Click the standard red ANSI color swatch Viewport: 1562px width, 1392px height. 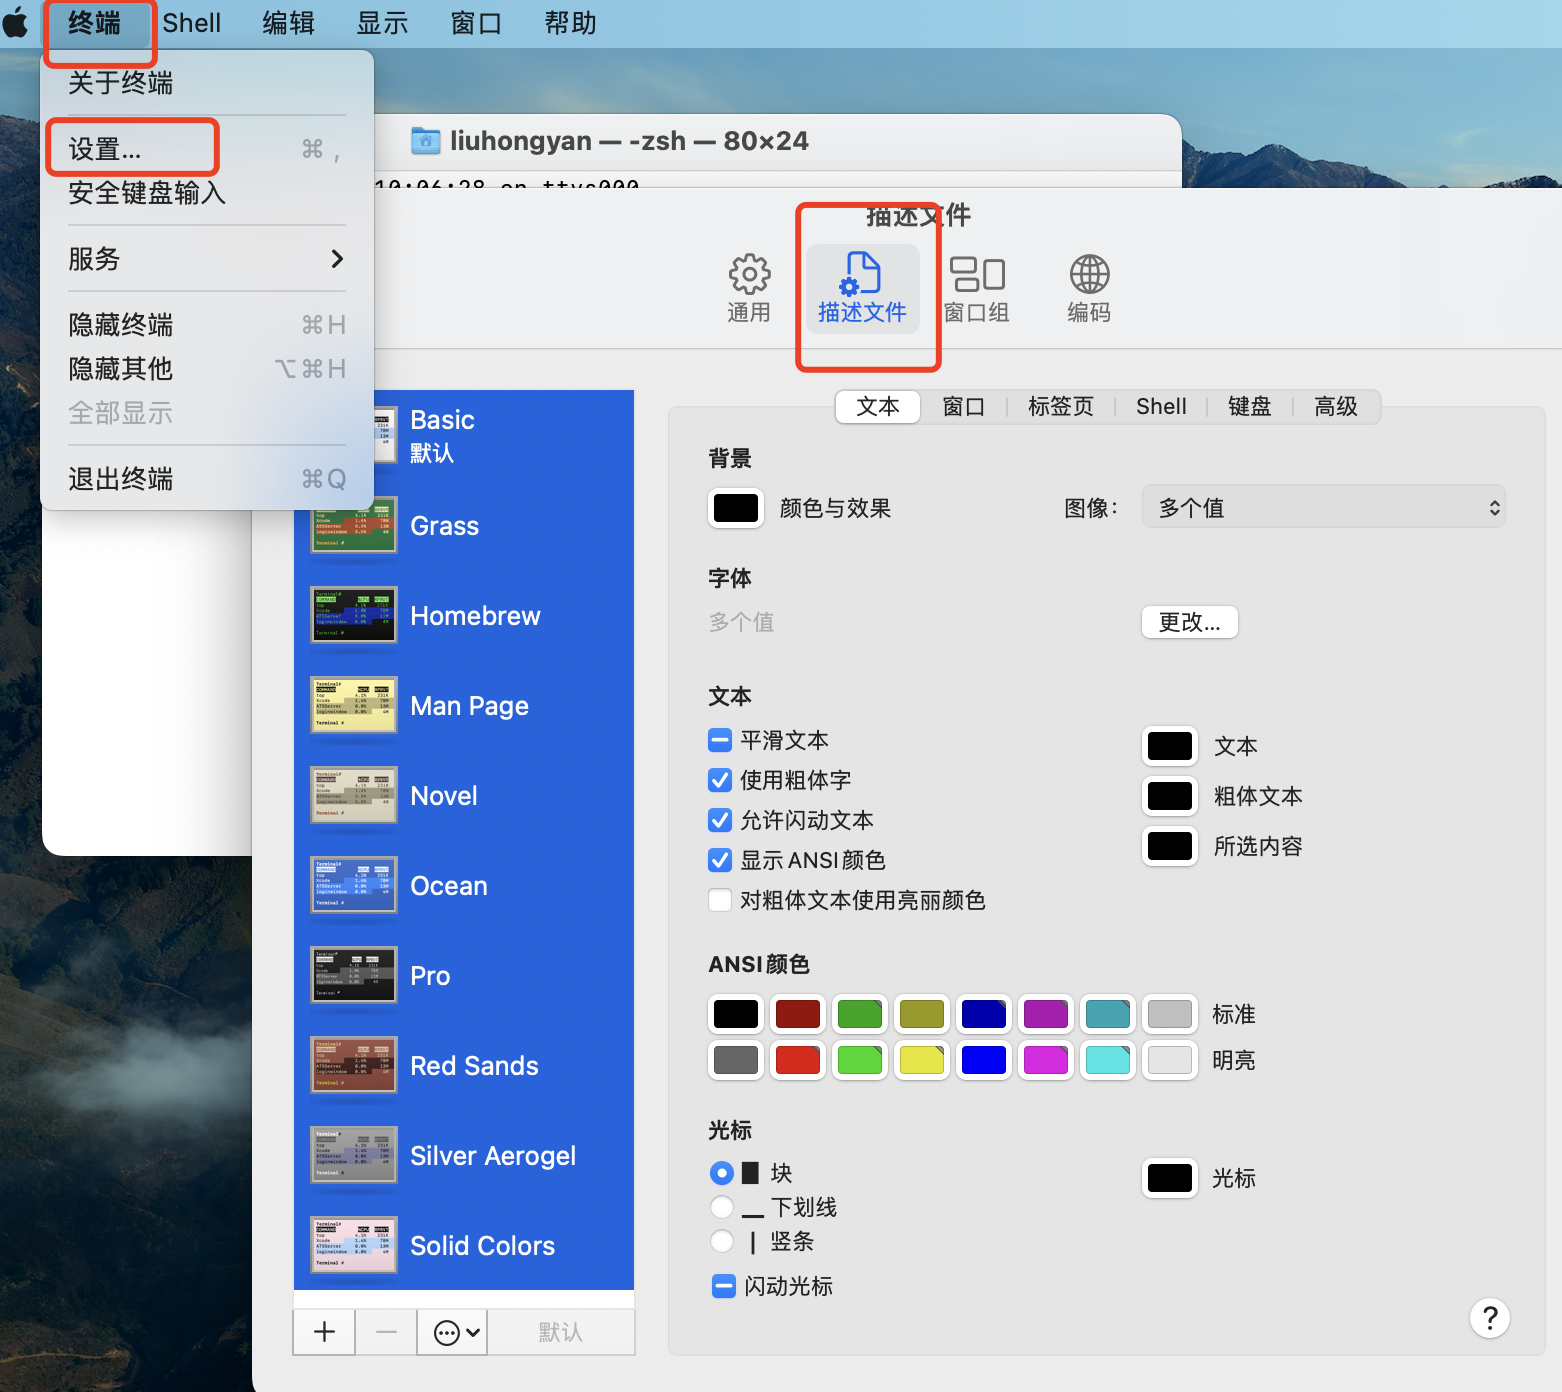(798, 1014)
